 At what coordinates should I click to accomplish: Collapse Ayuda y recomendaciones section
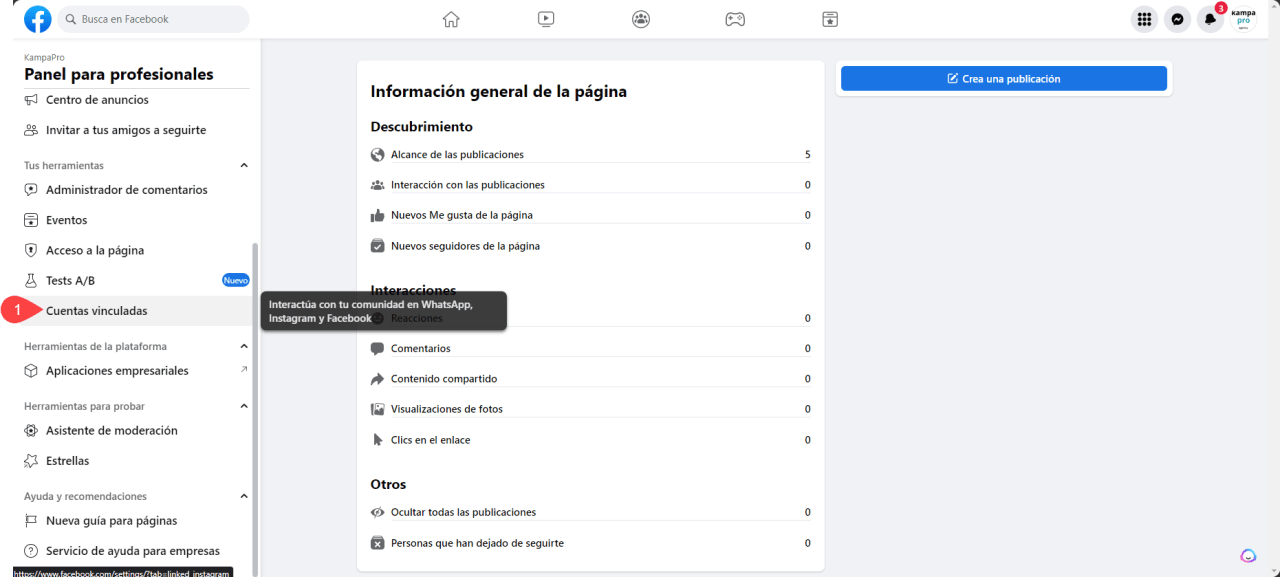coord(244,497)
